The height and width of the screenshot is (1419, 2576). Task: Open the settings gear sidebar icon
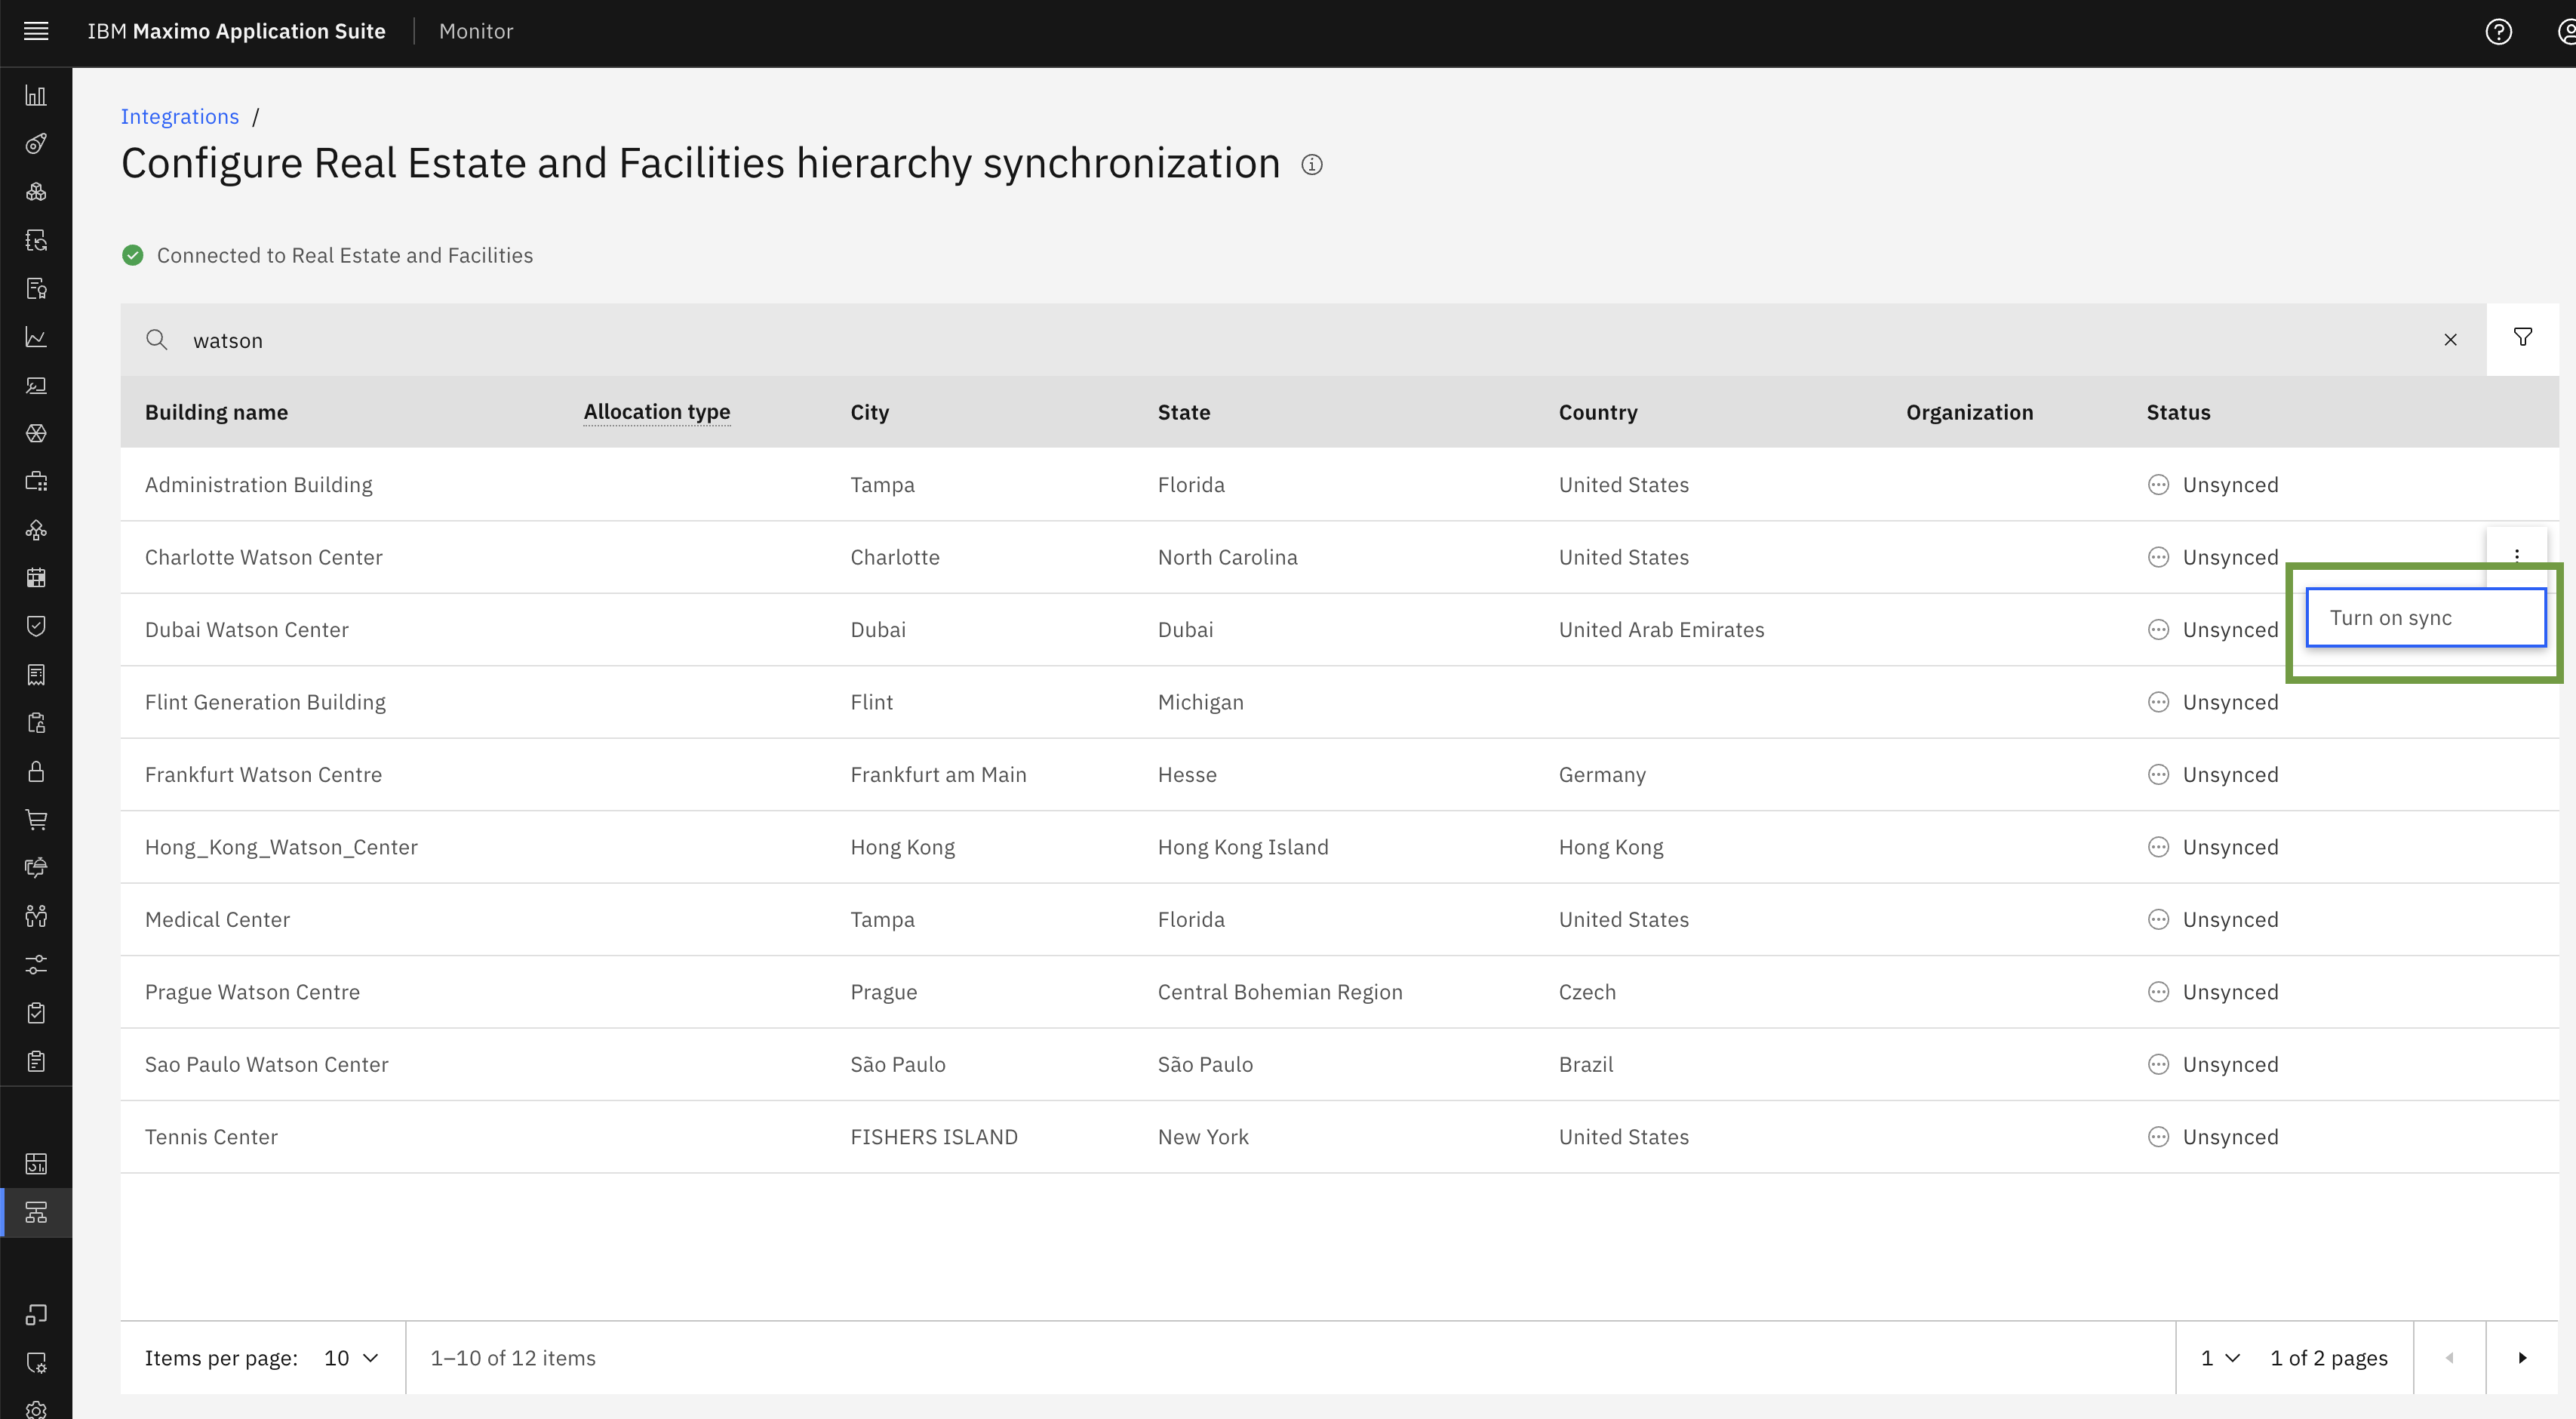[36, 1409]
